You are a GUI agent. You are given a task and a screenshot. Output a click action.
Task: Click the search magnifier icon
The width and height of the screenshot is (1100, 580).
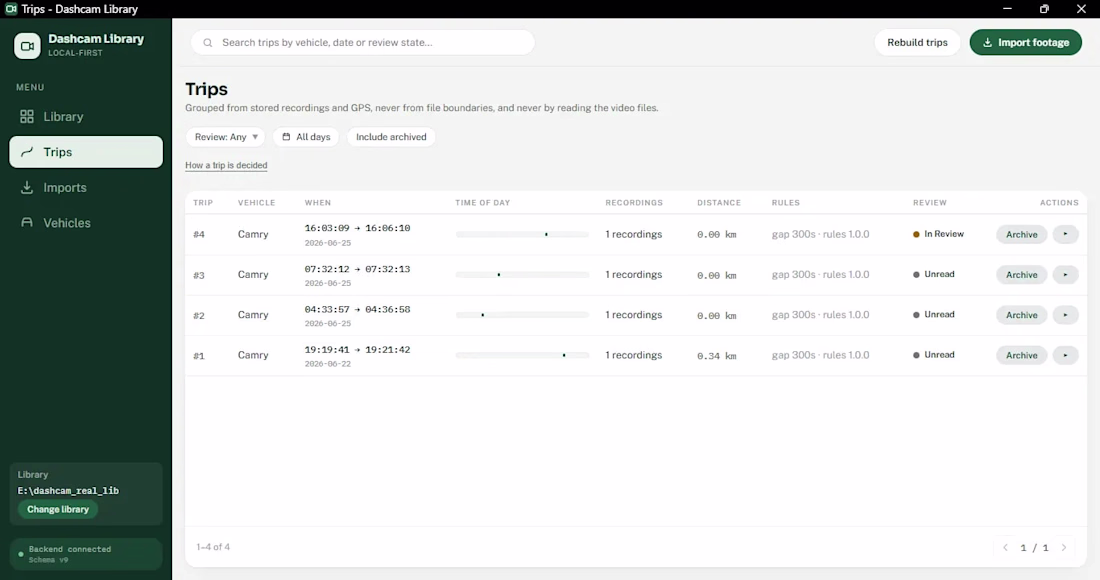[x=208, y=43]
